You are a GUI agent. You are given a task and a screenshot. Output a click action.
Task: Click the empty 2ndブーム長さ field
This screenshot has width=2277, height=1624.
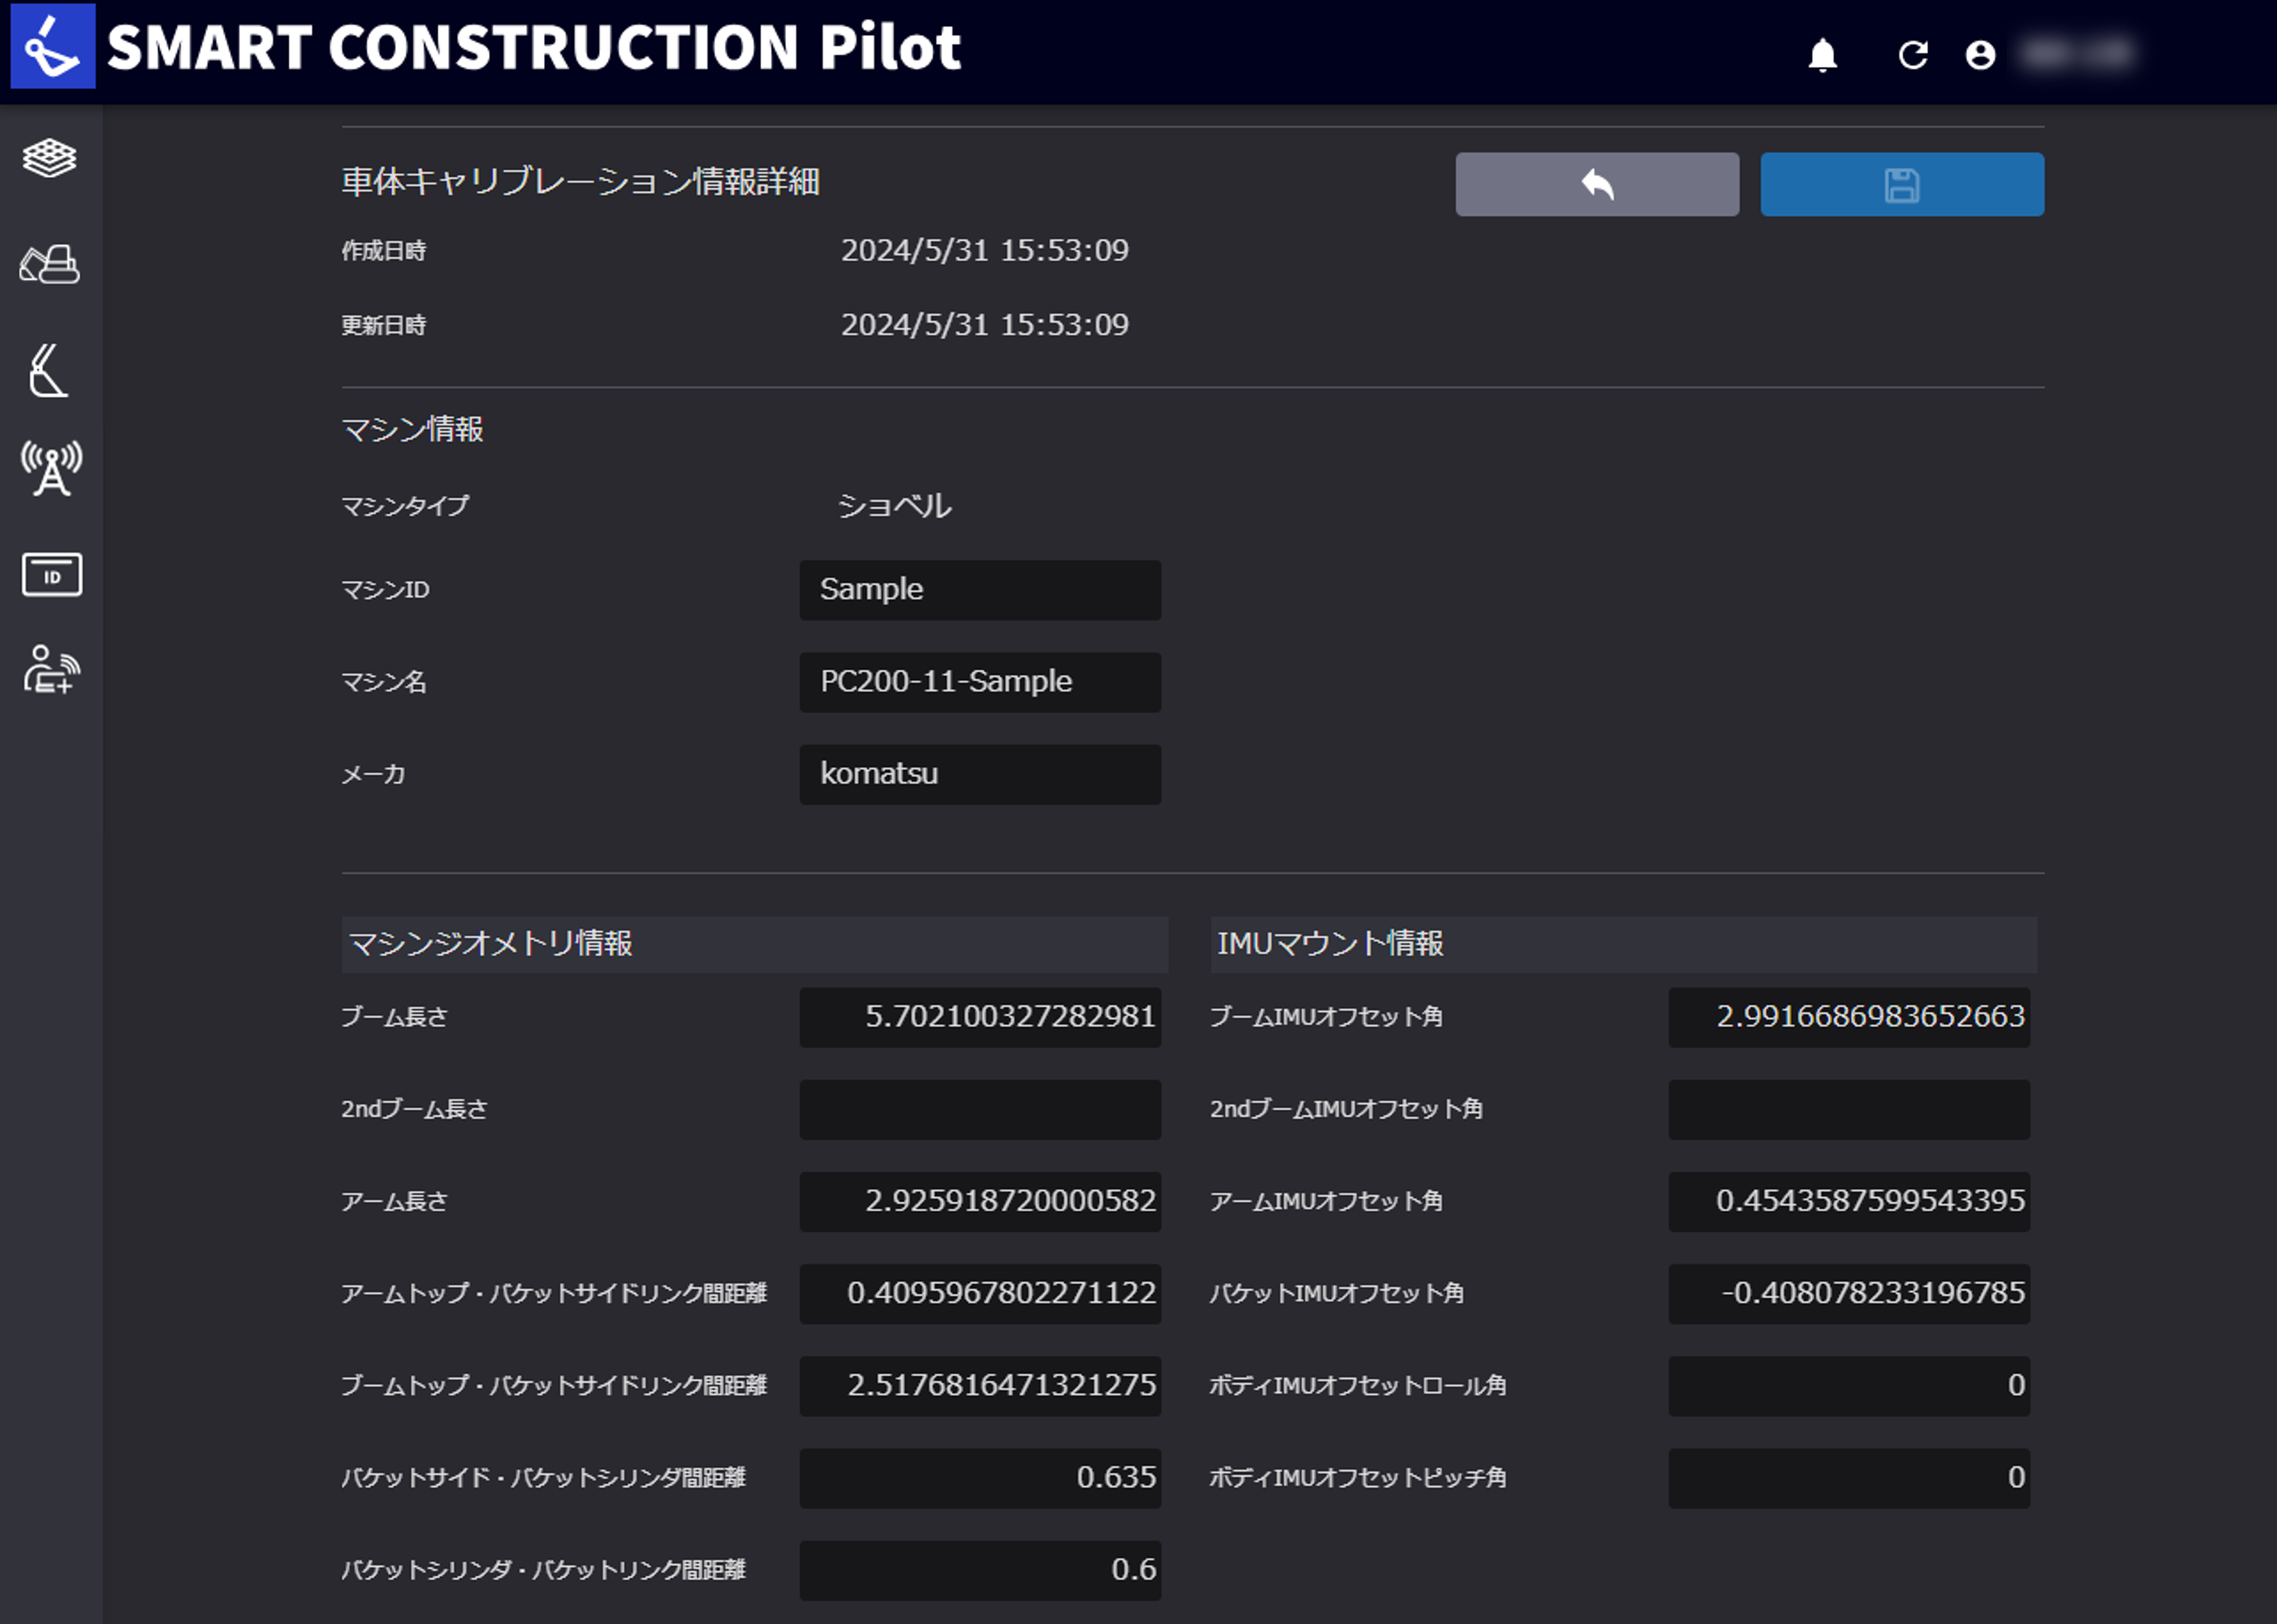(x=980, y=1109)
